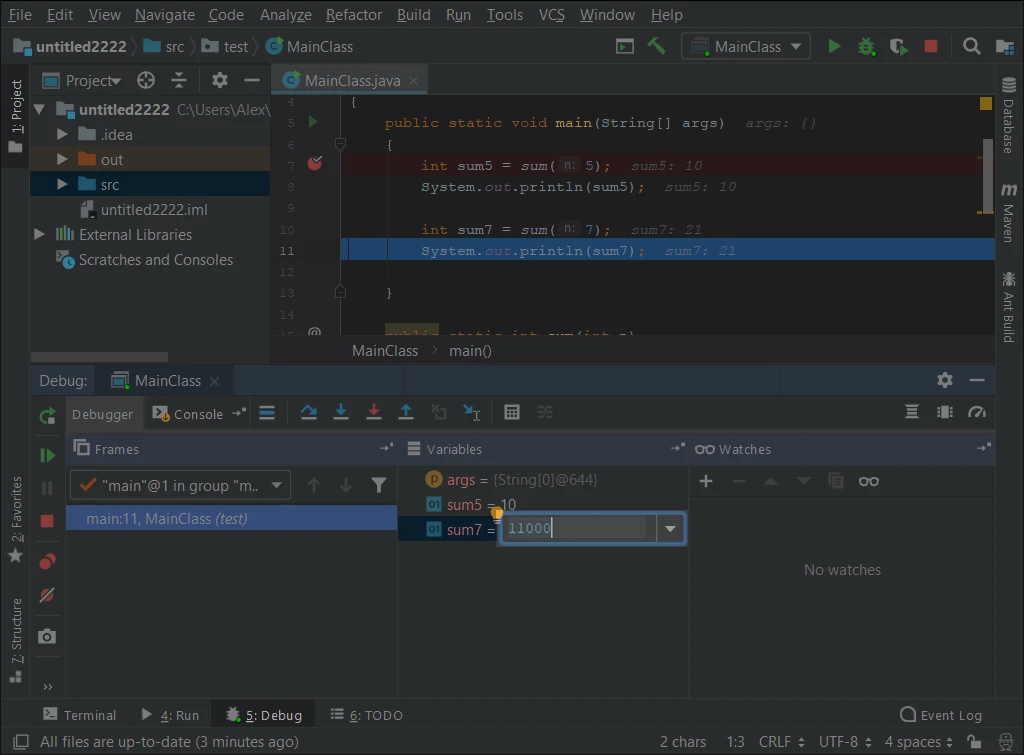Open View Breakpoints red circles icon
The height and width of the screenshot is (755, 1024).
[47, 562]
